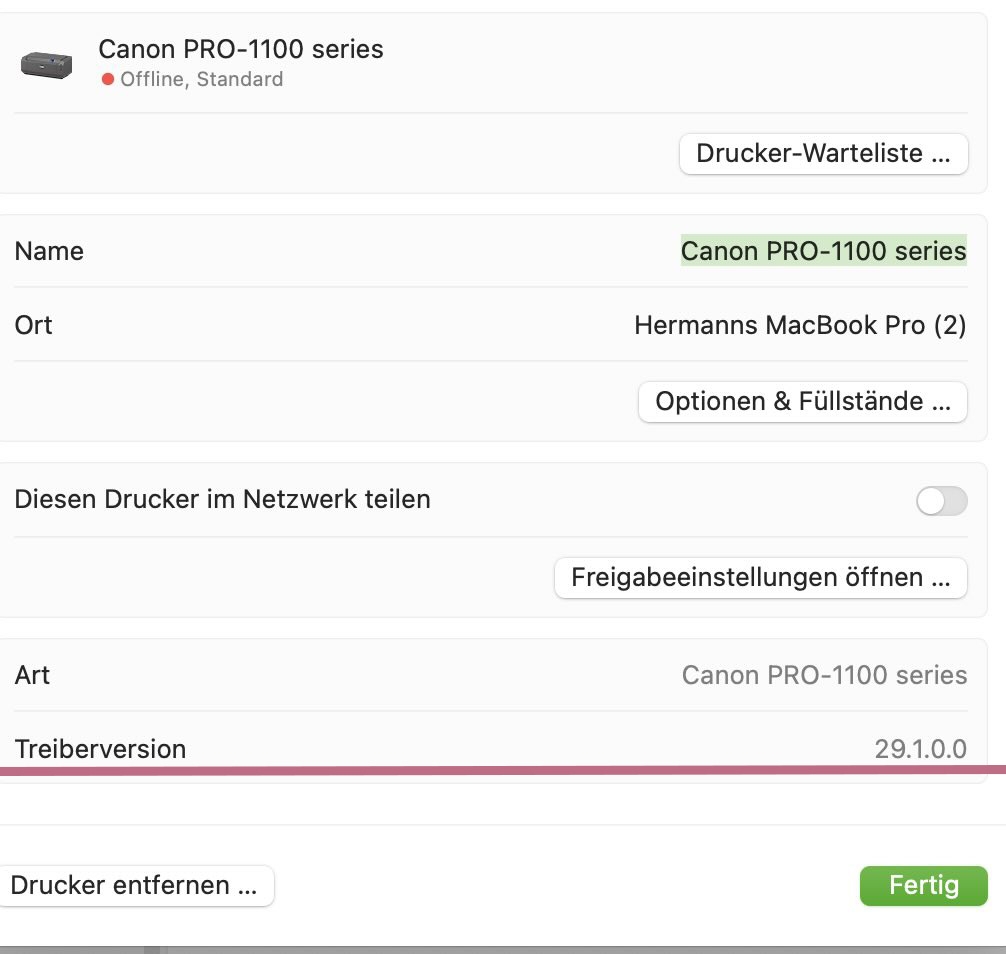Open Optionen & Füllstände
The height and width of the screenshot is (954, 1006).
(x=802, y=402)
